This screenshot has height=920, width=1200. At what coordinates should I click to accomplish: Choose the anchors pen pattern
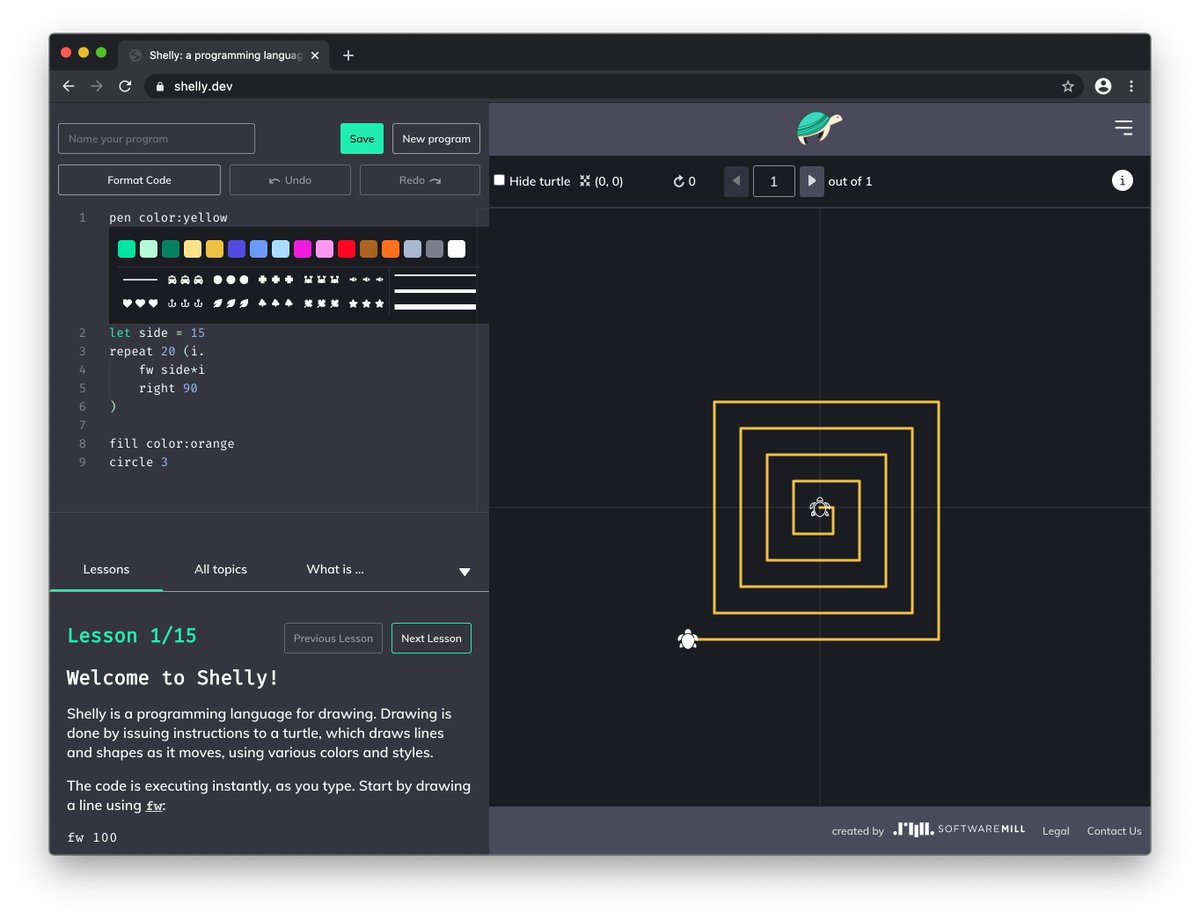pyautogui.click(x=185, y=303)
